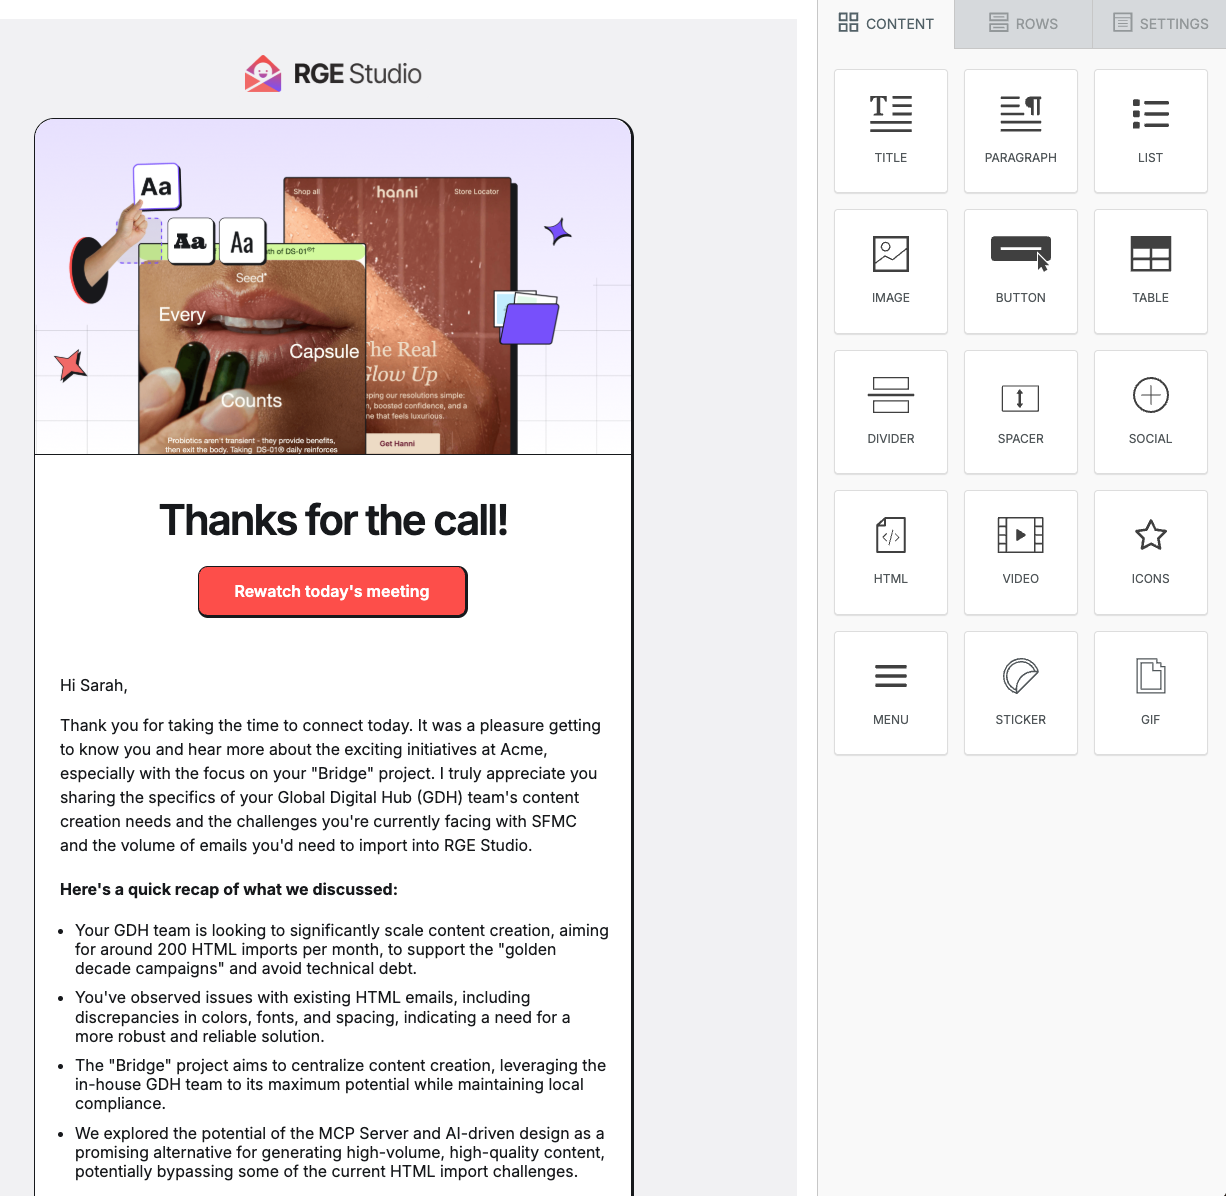Screen dimensions: 1226x1196
Task: Click the RGE Studio envelope logo
Action: [263, 74]
